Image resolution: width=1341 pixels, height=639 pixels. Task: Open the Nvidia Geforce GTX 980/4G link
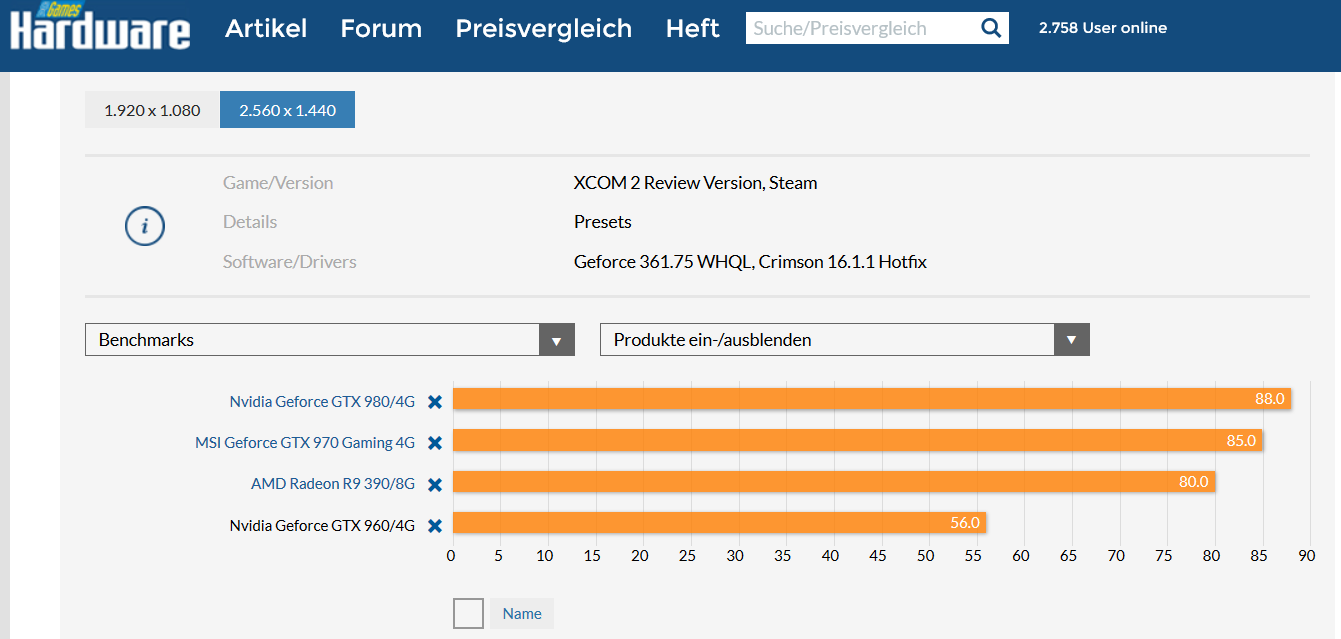tap(322, 402)
